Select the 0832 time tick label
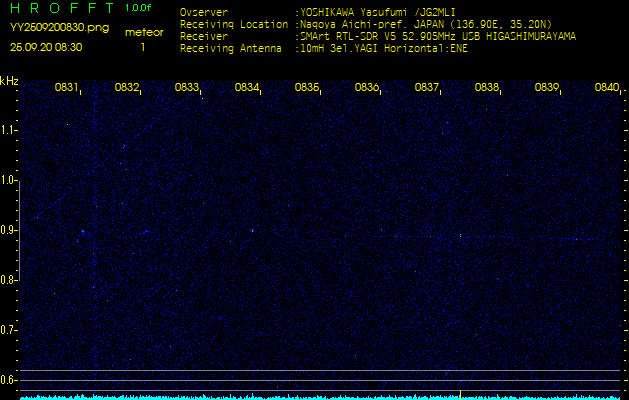The height and width of the screenshot is (400, 629). point(127,88)
